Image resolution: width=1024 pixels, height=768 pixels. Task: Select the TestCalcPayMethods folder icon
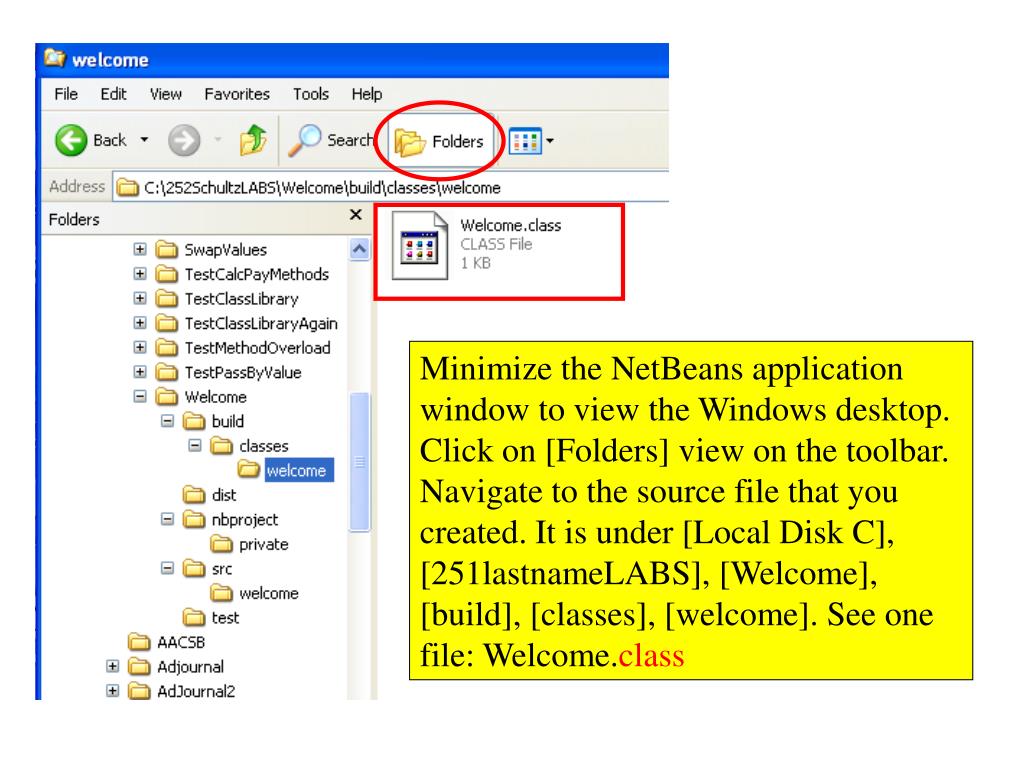(167, 274)
